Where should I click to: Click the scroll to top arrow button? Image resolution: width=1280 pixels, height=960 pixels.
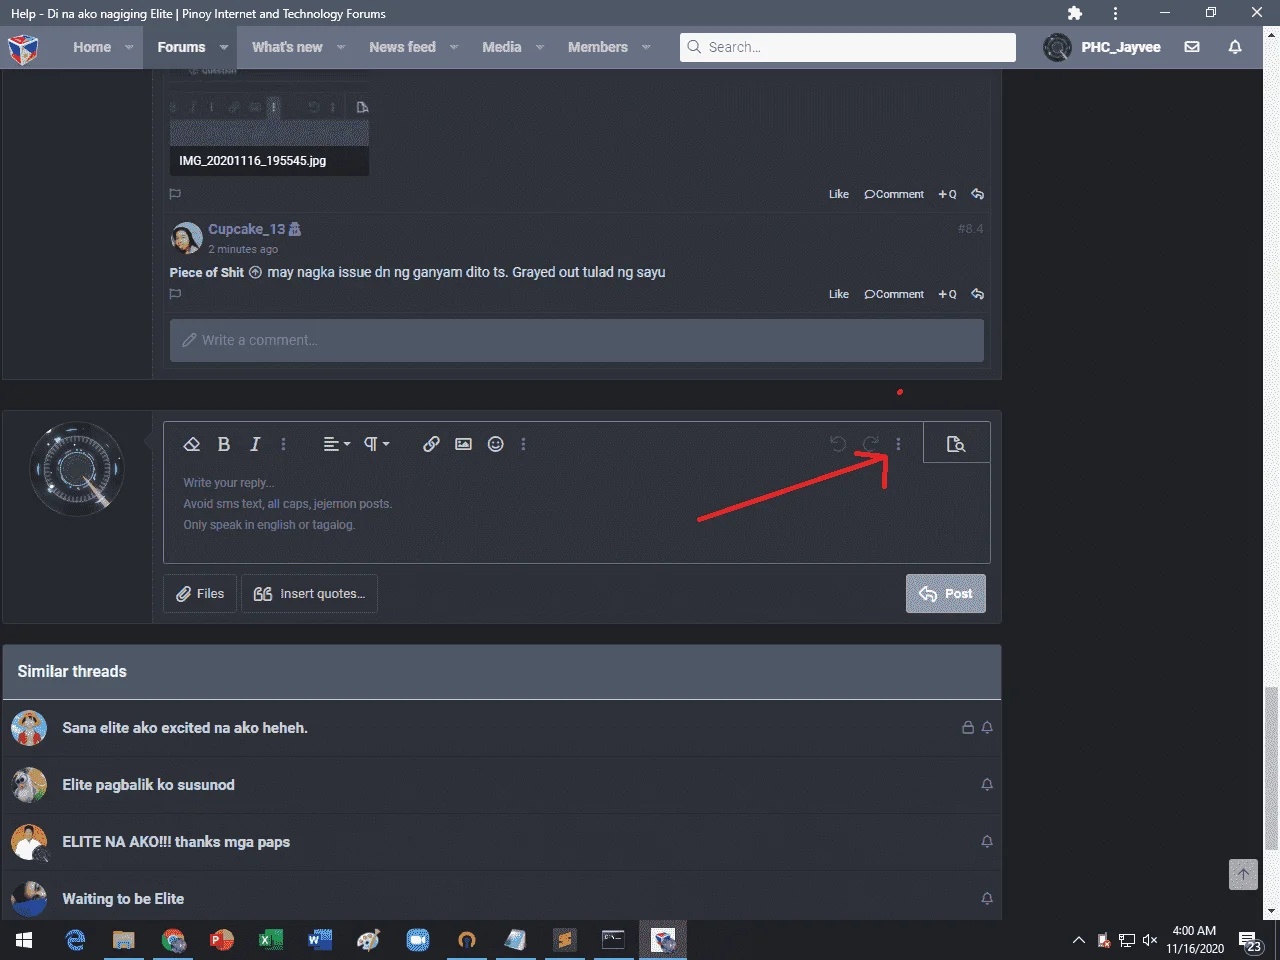1243,873
